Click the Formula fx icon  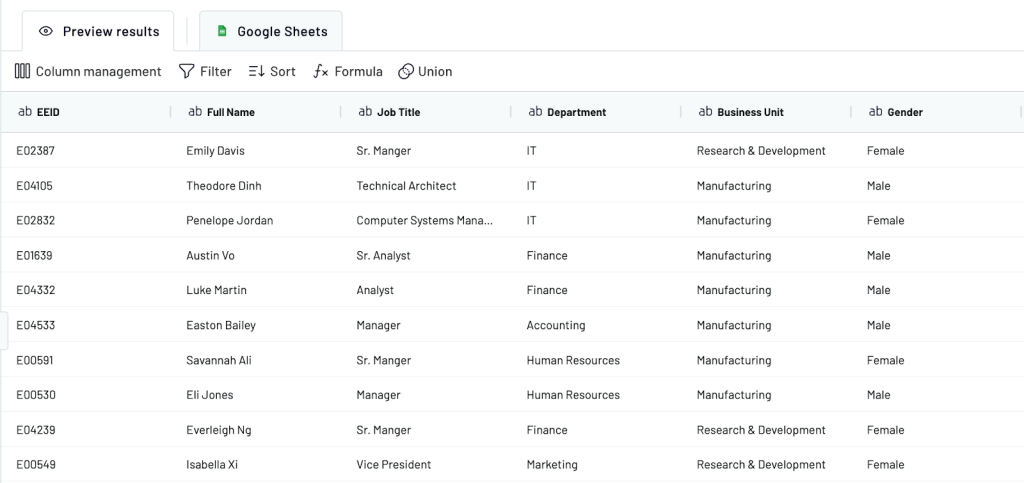(x=321, y=71)
